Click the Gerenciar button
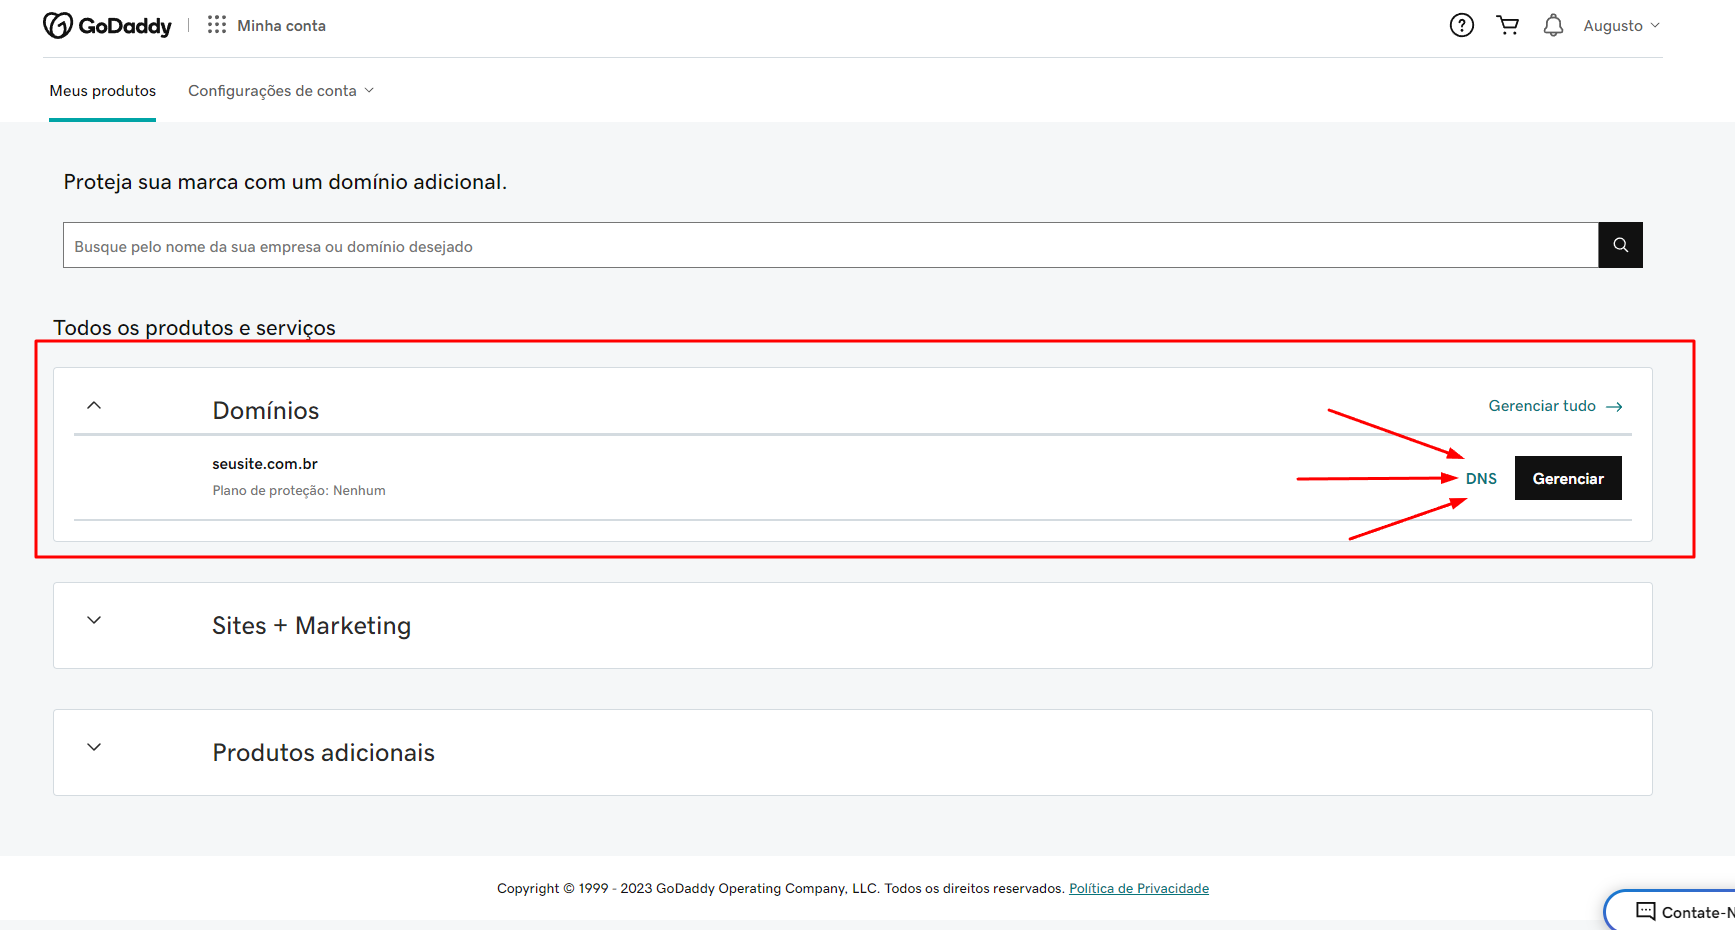Image resolution: width=1735 pixels, height=930 pixels. click(1567, 478)
